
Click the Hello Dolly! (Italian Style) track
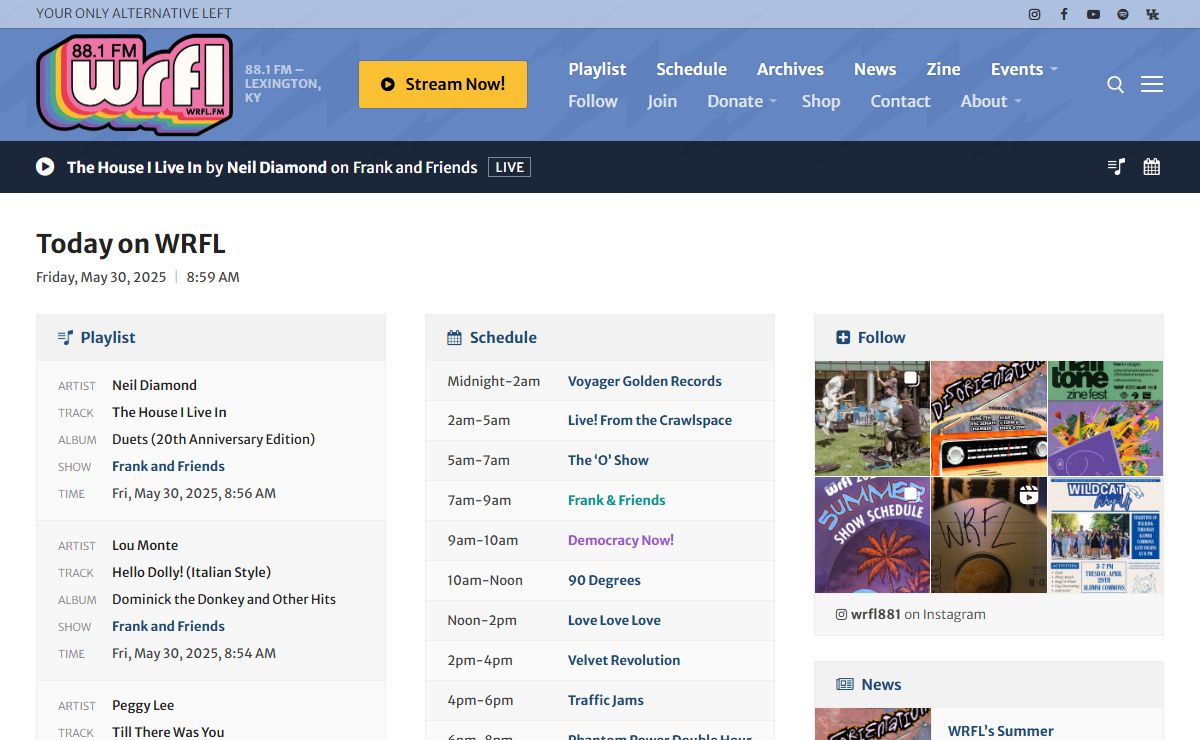click(191, 572)
